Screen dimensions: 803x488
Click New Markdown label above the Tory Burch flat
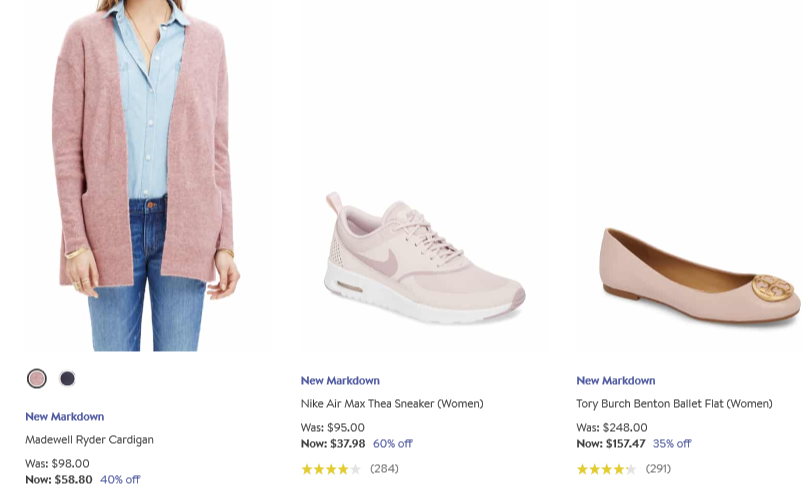[x=616, y=380]
